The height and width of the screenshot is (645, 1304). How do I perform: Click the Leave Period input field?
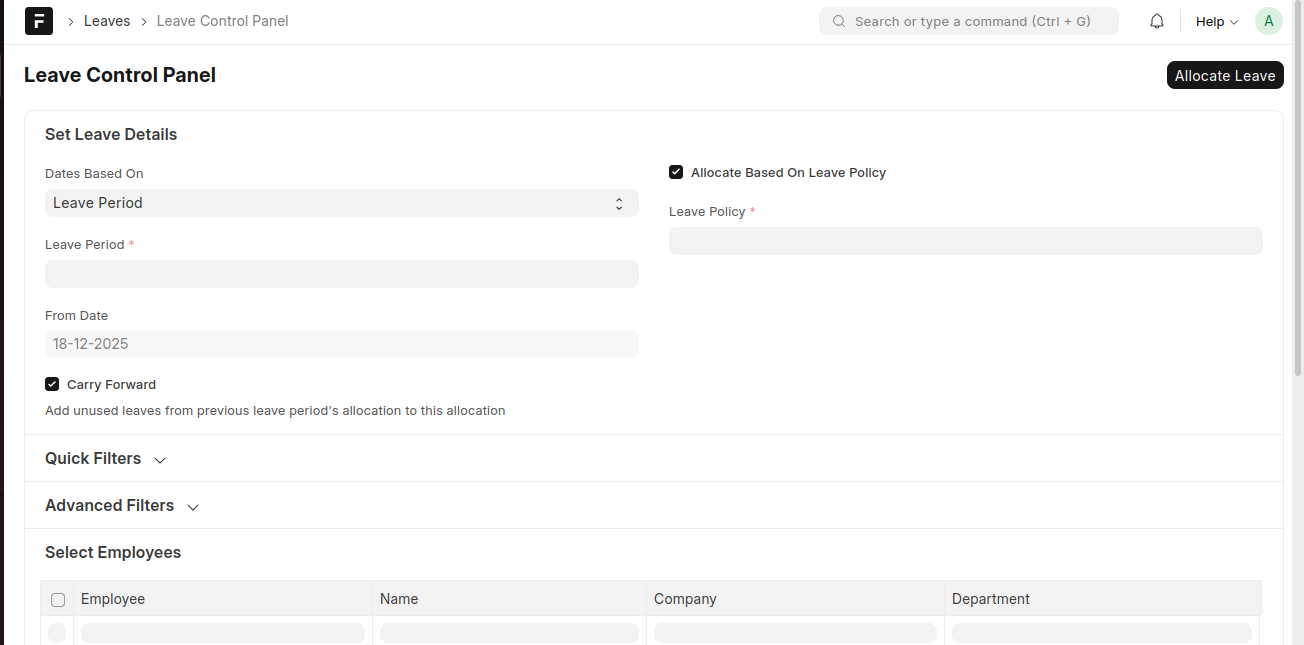click(x=341, y=274)
